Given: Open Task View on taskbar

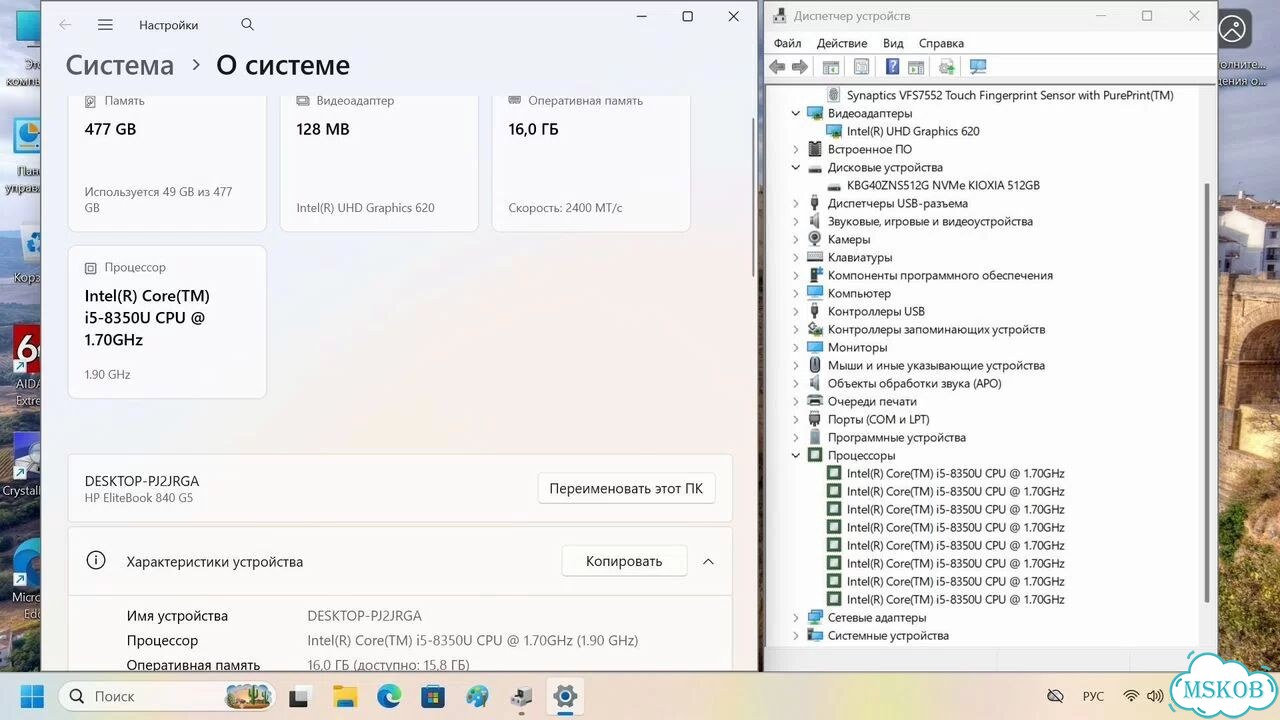Looking at the screenshot, I should pos(299,696).
